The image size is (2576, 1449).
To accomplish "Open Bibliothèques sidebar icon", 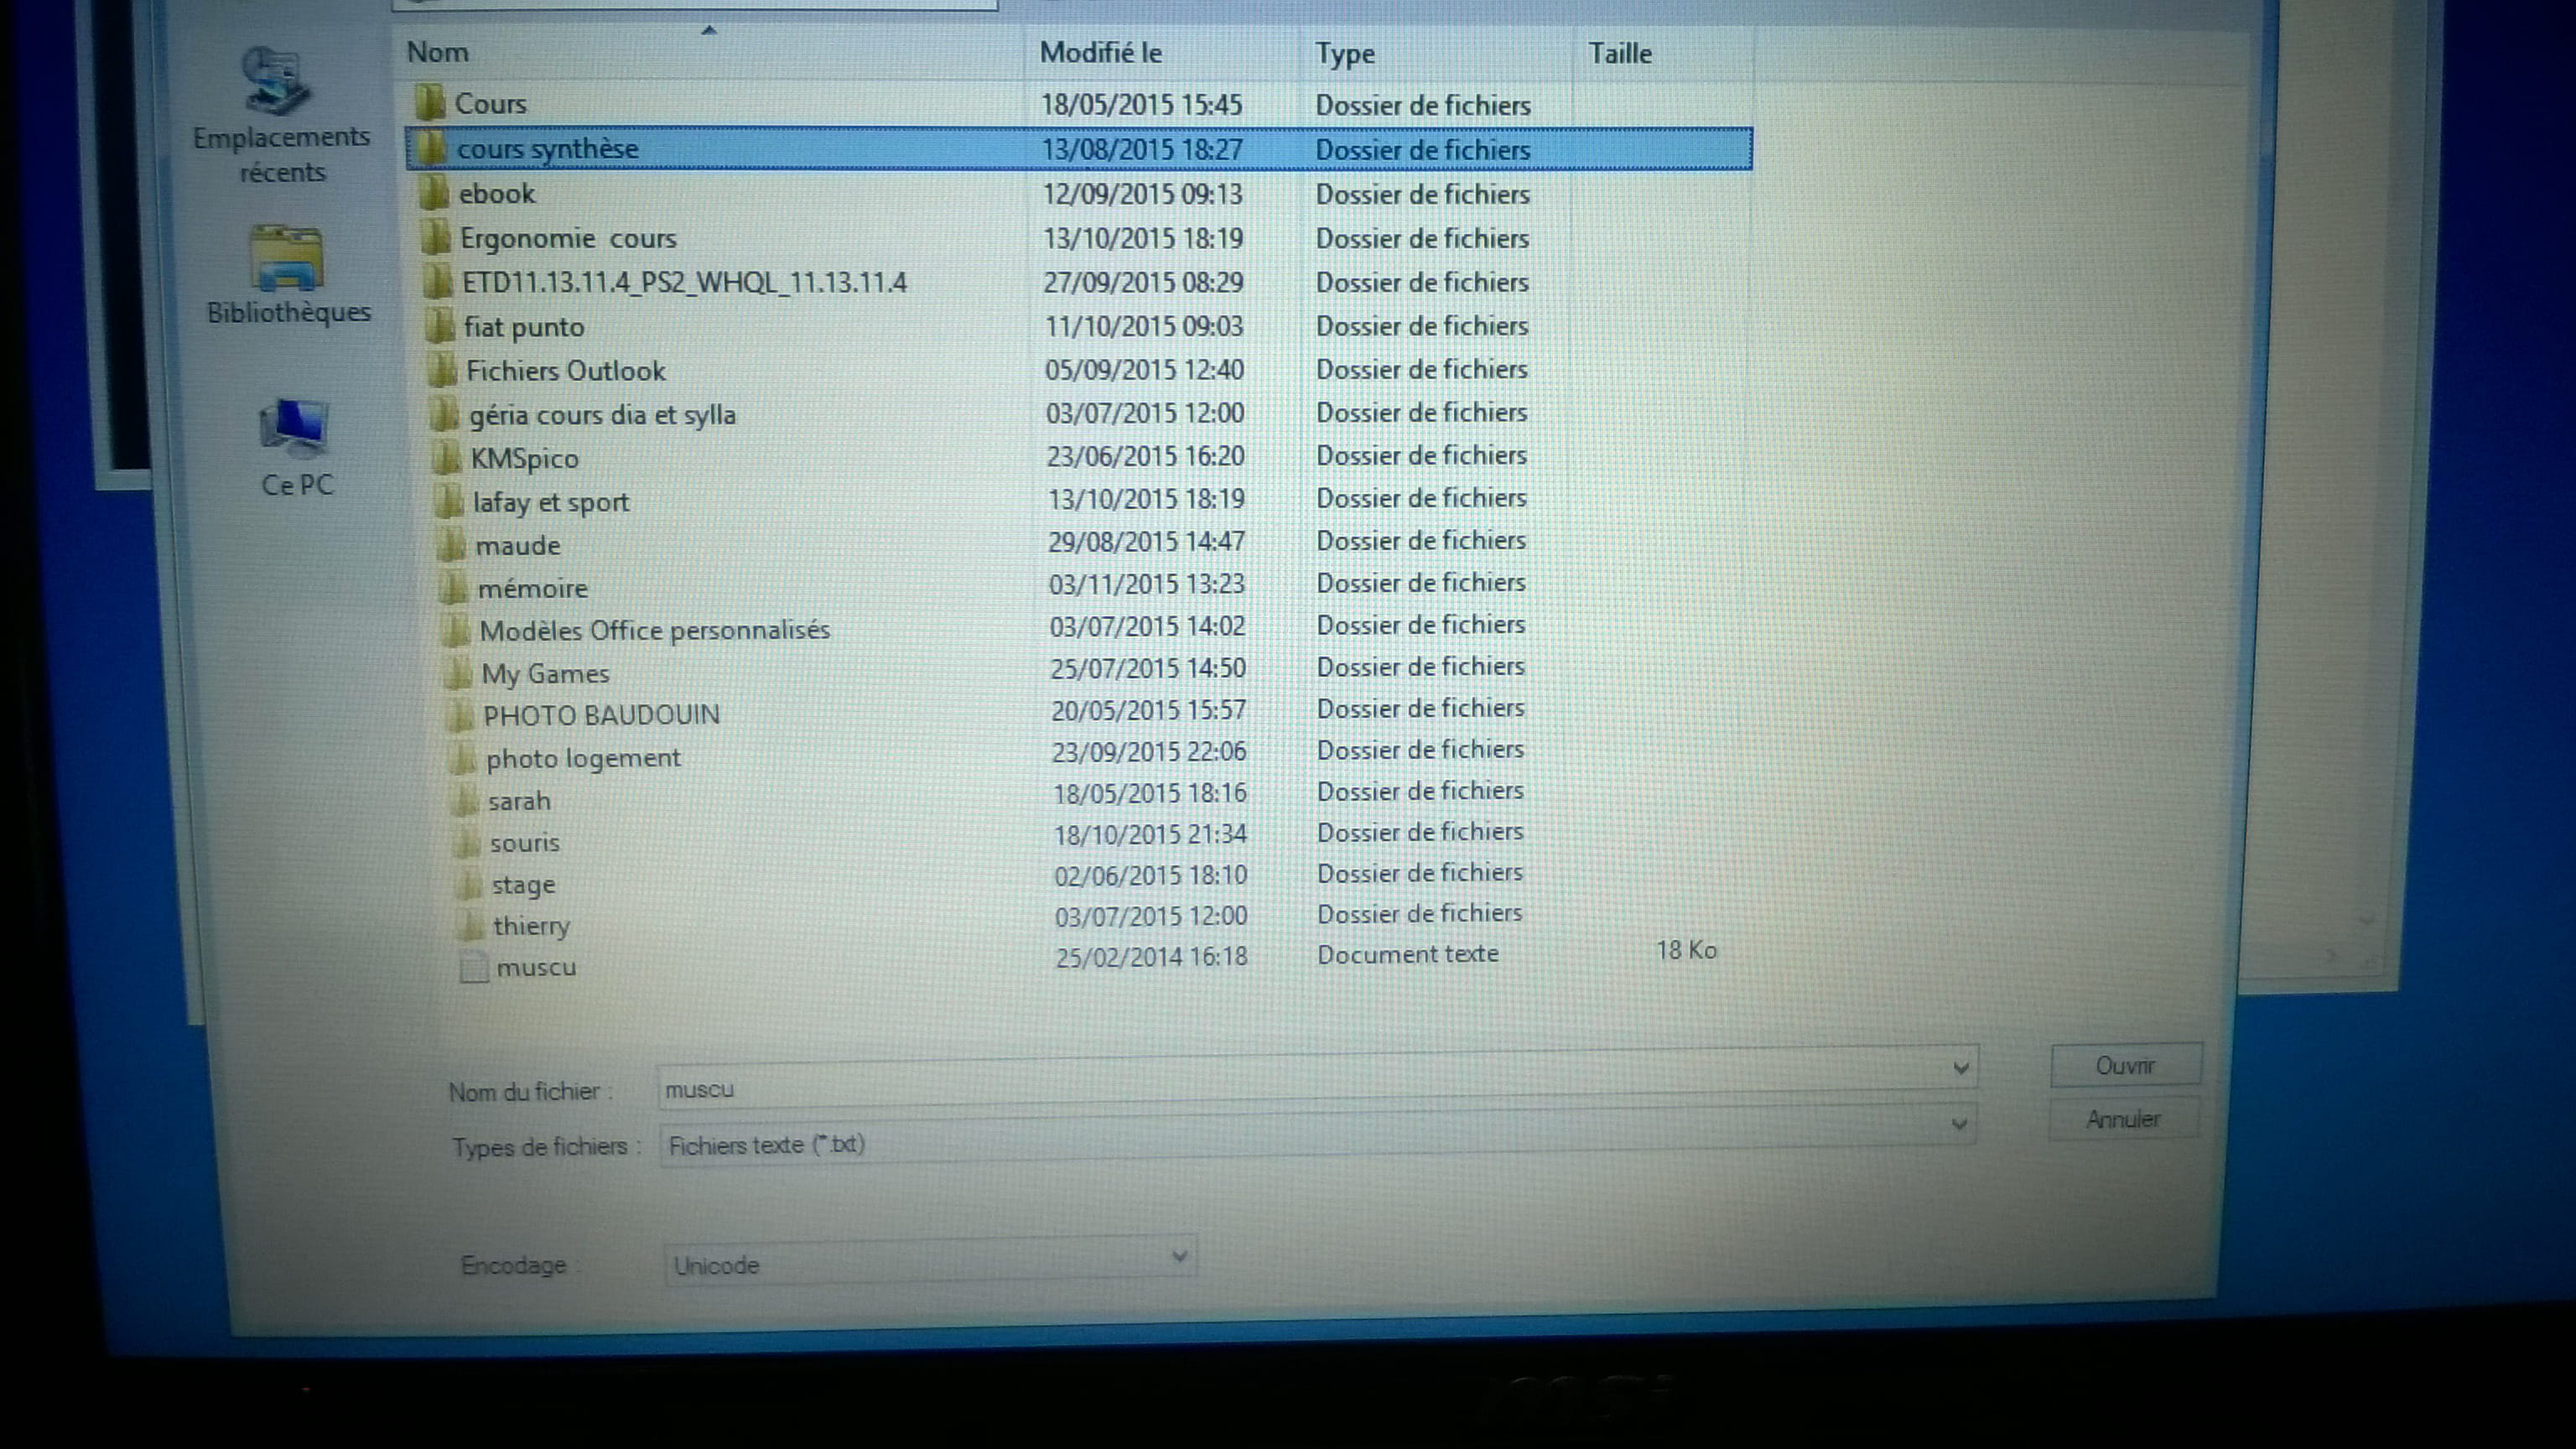I will click(x=287, y=258).
